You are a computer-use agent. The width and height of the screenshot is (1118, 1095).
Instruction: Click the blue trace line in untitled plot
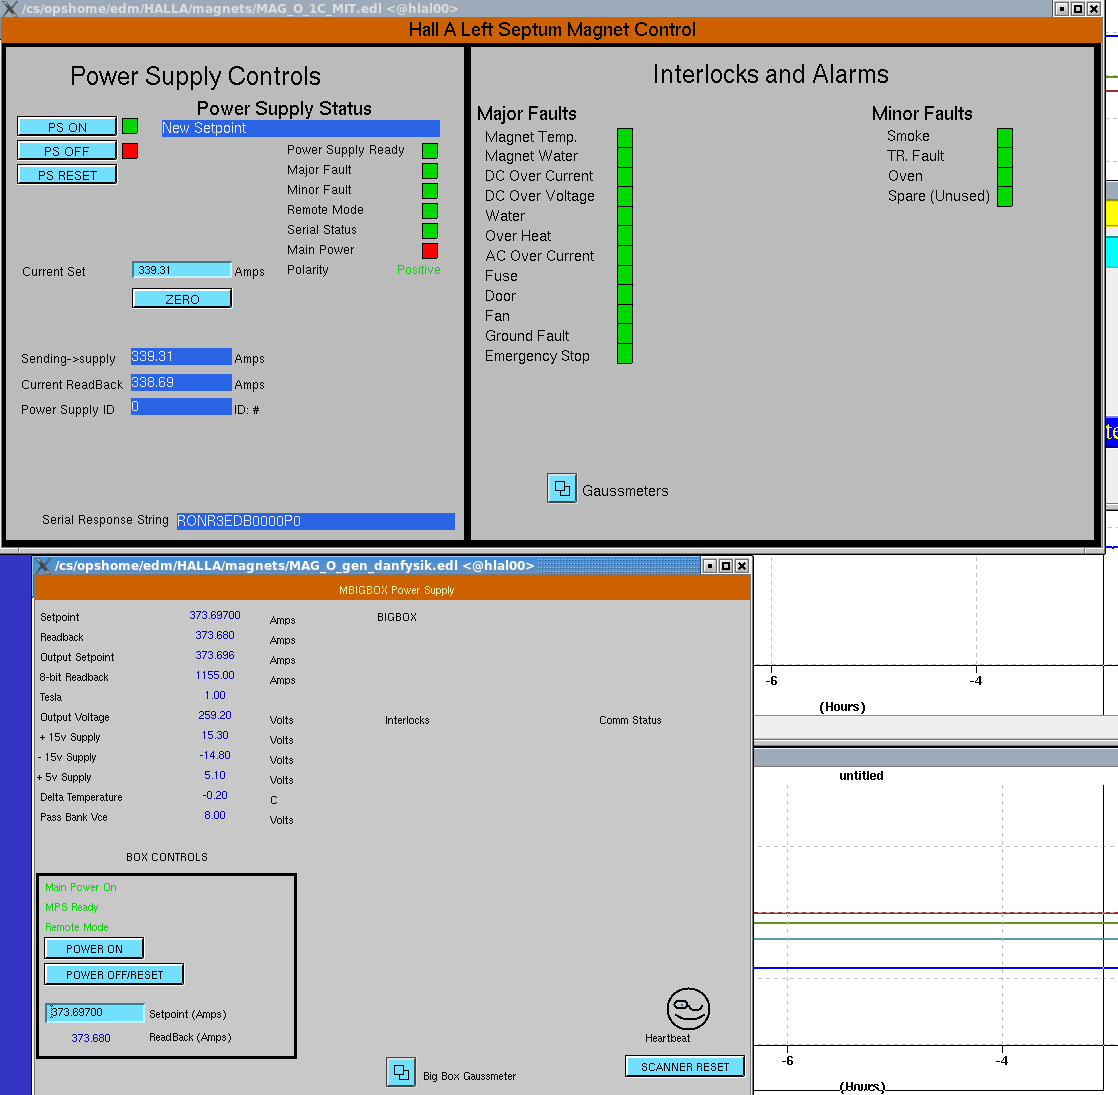pyautogui.click(x=934, y=968)
